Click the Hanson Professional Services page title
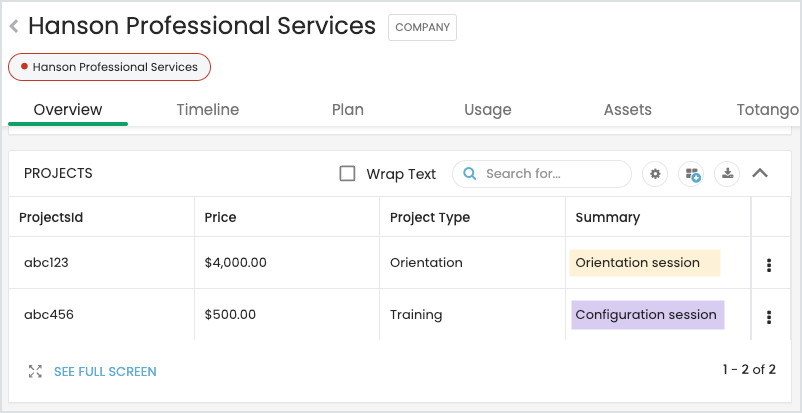This screenshot has height=413, width=802. click(x=202, y=26)
